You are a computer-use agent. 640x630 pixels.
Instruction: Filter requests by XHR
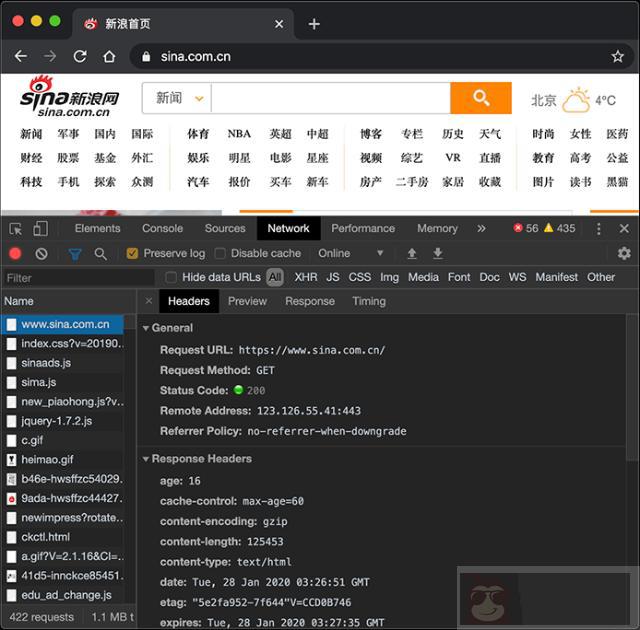[306, 277]
